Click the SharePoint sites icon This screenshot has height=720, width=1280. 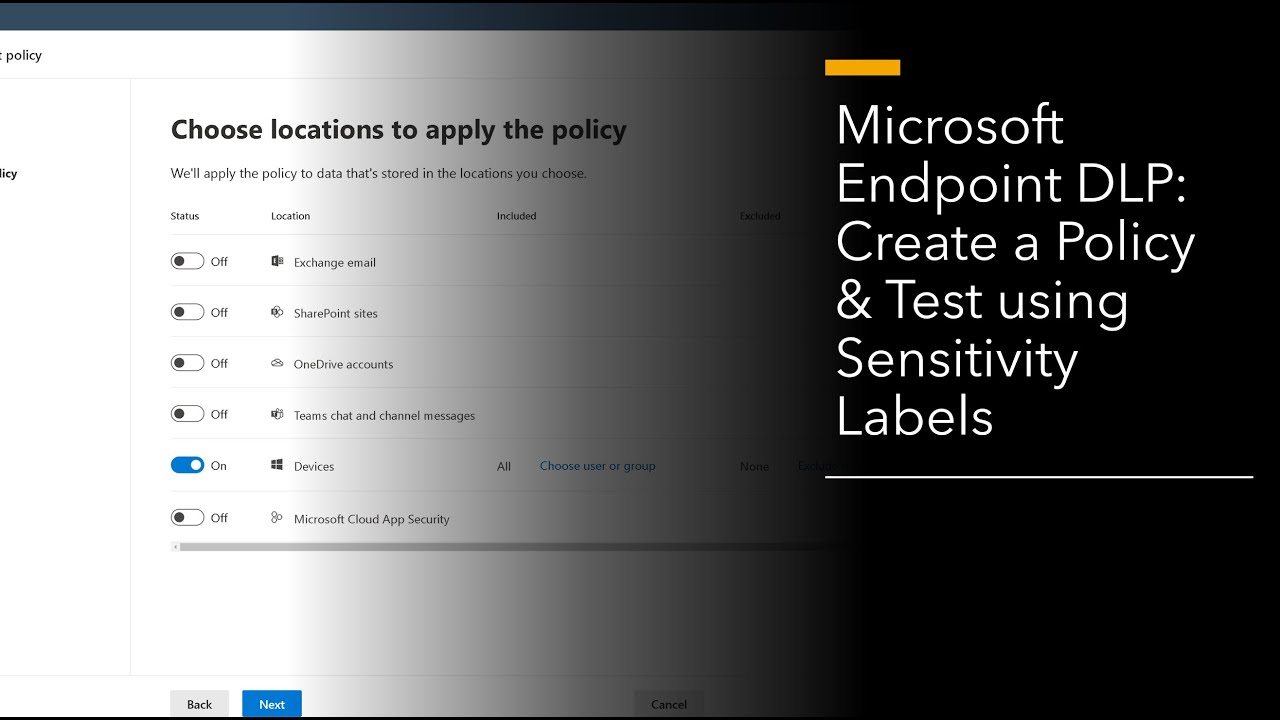pos(277,312)
